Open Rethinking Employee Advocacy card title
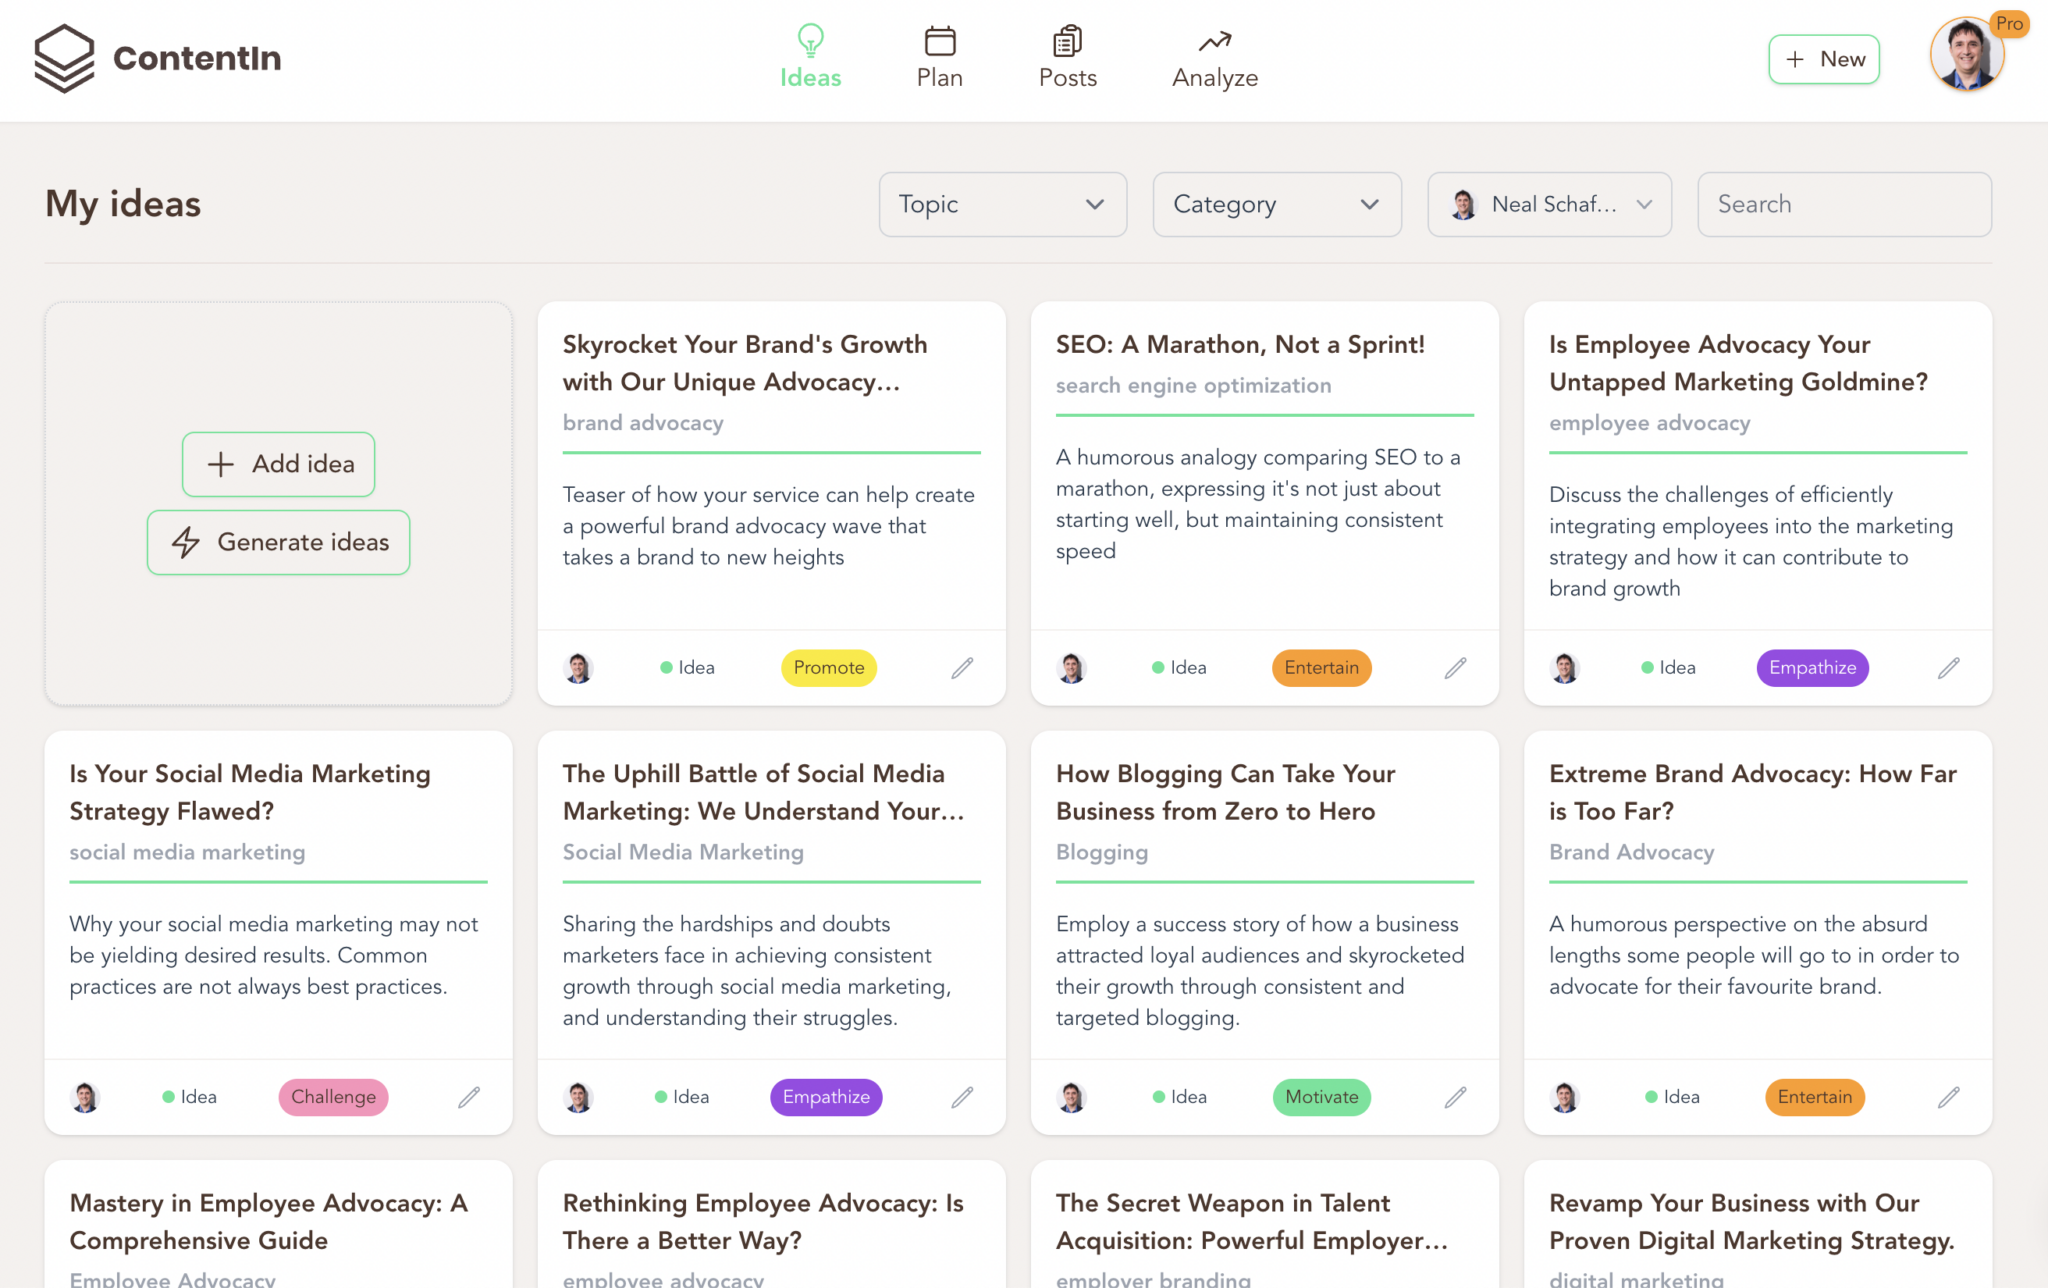Screen dimensions: 2048x1288 (763, 1221)
